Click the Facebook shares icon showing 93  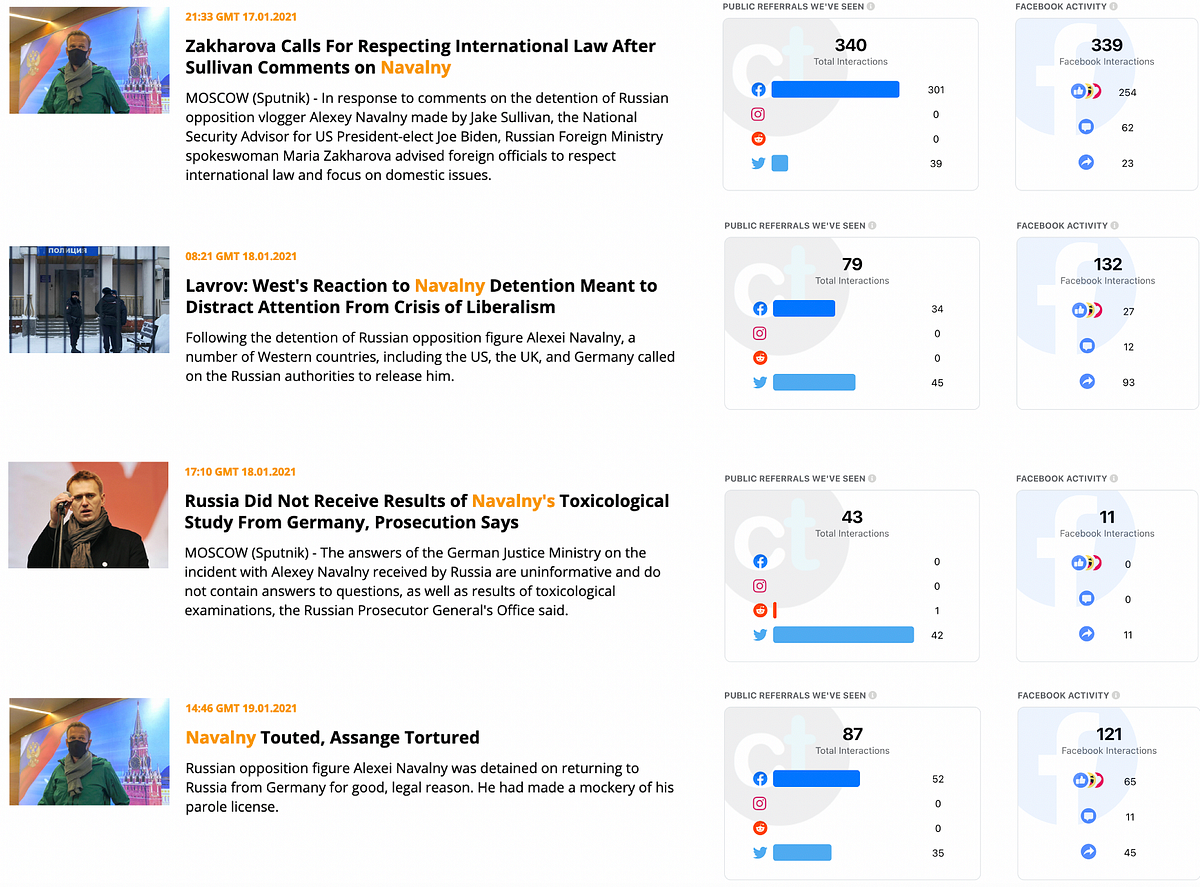(1088, 382)
